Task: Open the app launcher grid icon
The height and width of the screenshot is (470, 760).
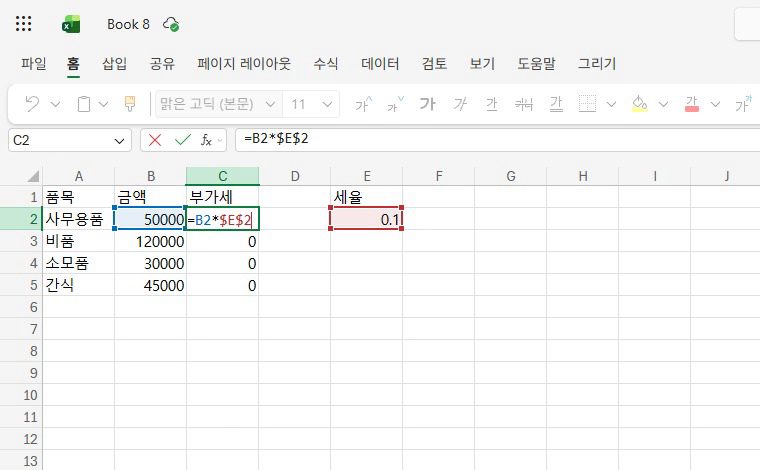Action: pos(23,24)
